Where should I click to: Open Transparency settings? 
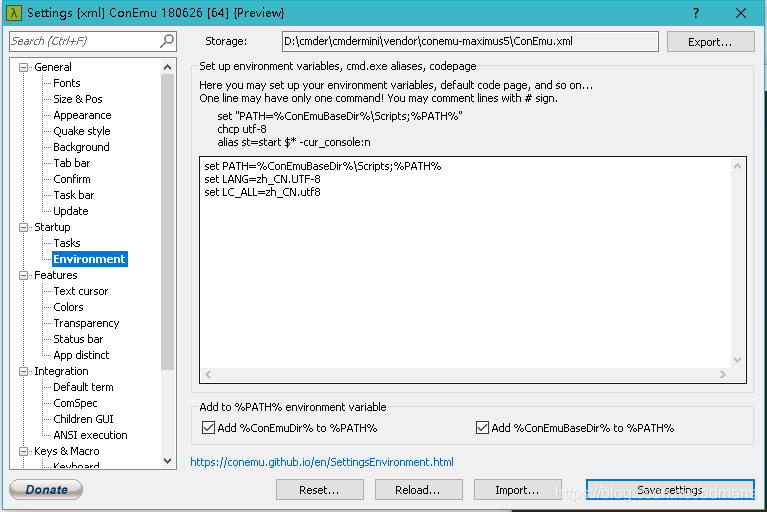tap(86, 323)
